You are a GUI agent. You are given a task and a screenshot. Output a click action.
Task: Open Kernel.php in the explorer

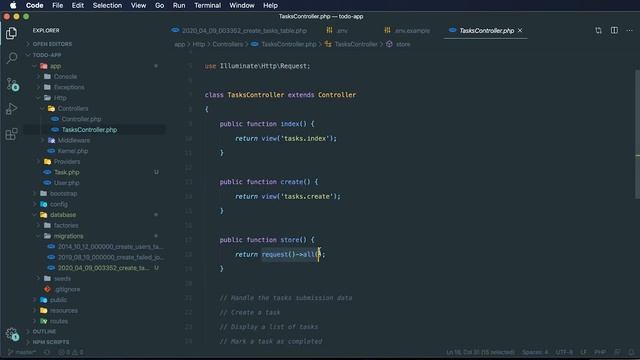(x=73, y=151)
